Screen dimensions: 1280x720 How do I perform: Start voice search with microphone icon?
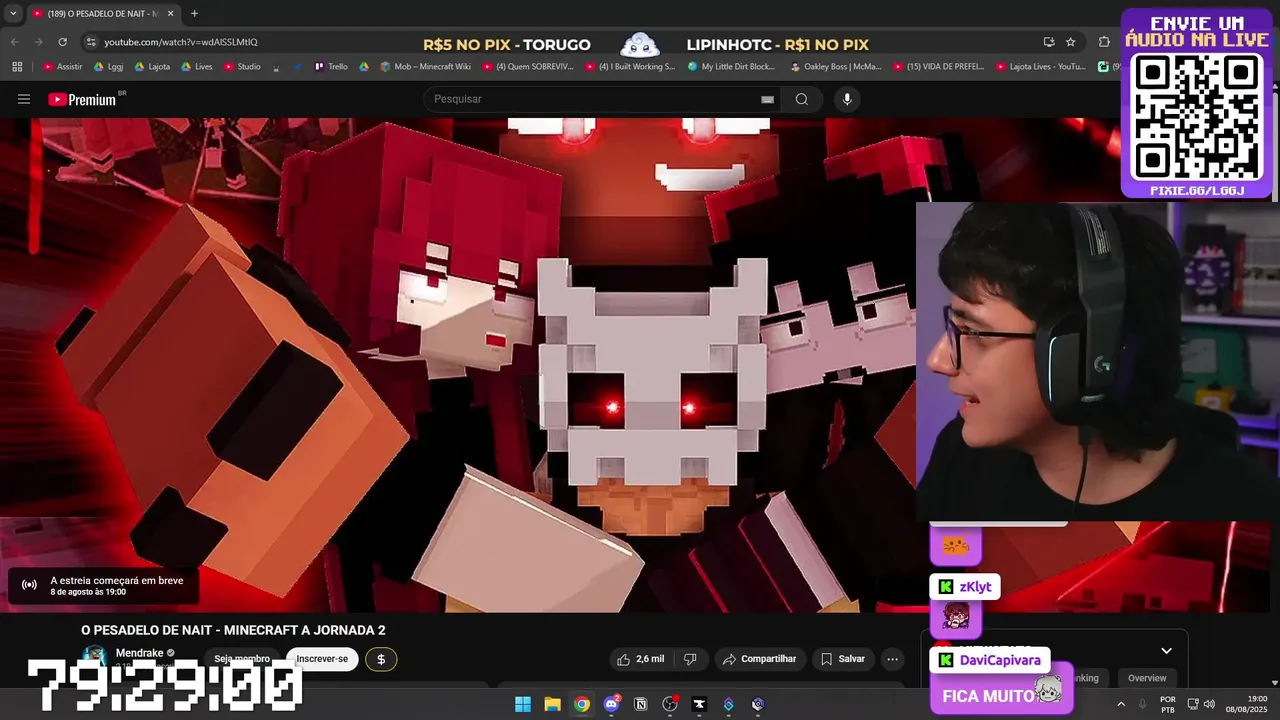(x=847, y=99)
